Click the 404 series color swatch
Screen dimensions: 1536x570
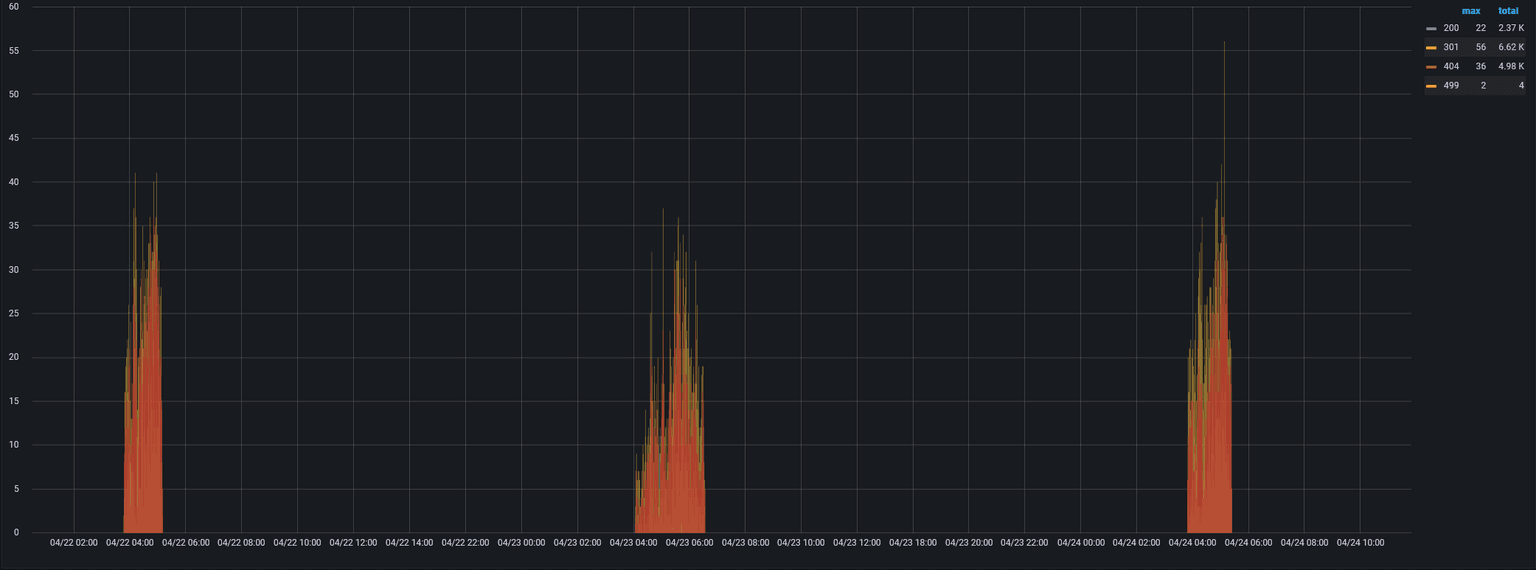click(x=1431, y=67)
